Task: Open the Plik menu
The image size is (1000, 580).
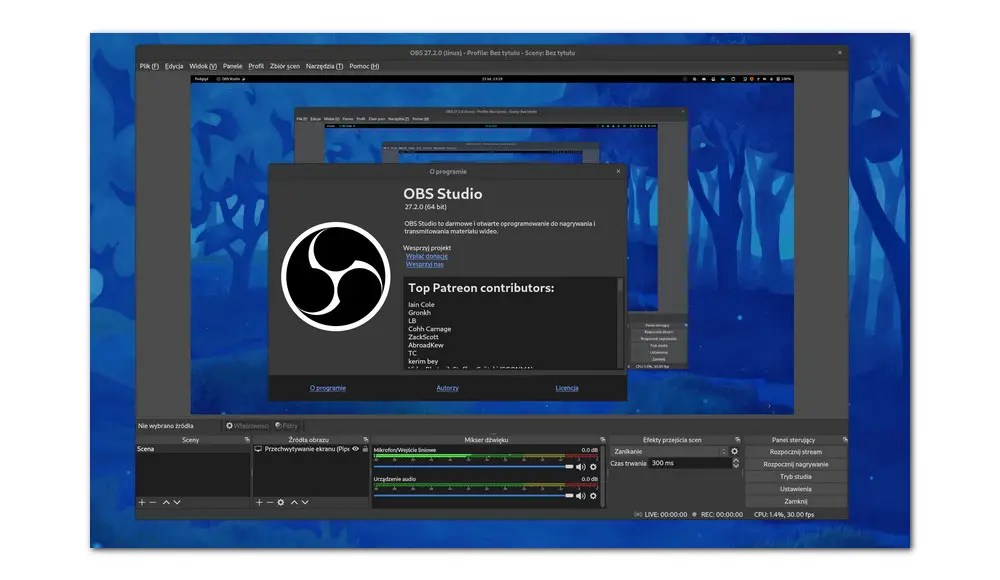Action: pyautogui.click(x=149, y=66)
